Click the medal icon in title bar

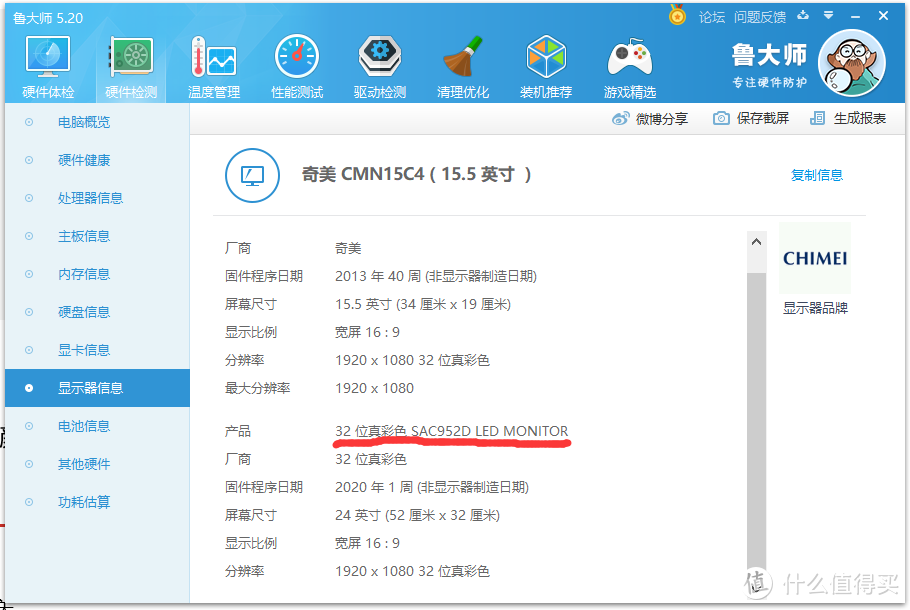click(677, 15)
